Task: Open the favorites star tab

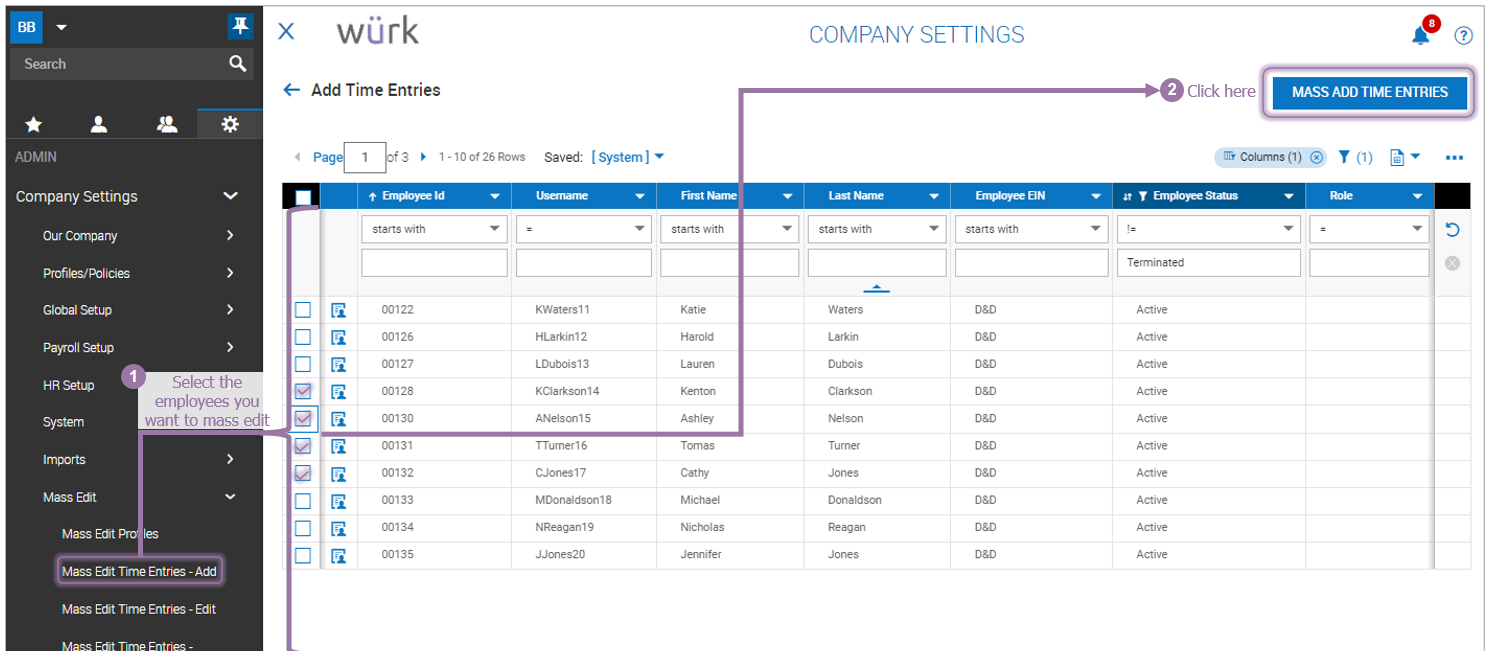Action: (x=34, y=124)
